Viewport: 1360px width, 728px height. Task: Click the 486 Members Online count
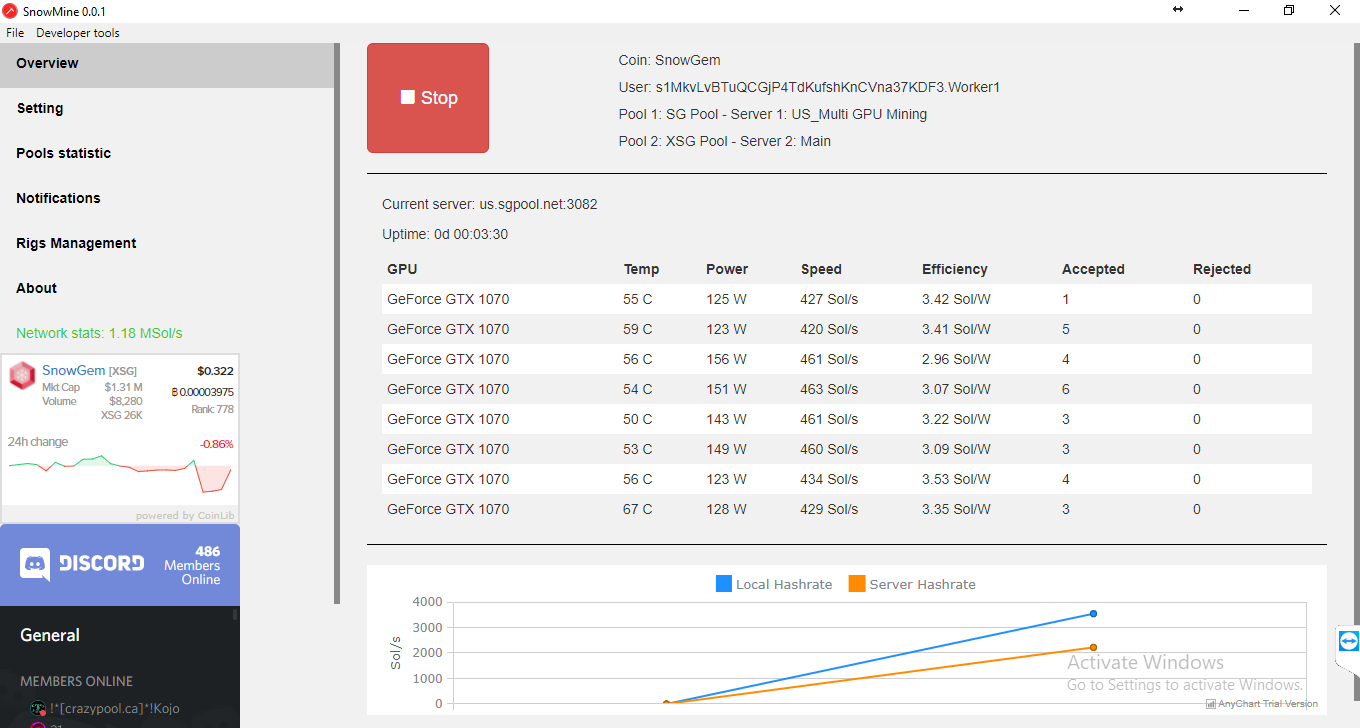coord(192,565)
